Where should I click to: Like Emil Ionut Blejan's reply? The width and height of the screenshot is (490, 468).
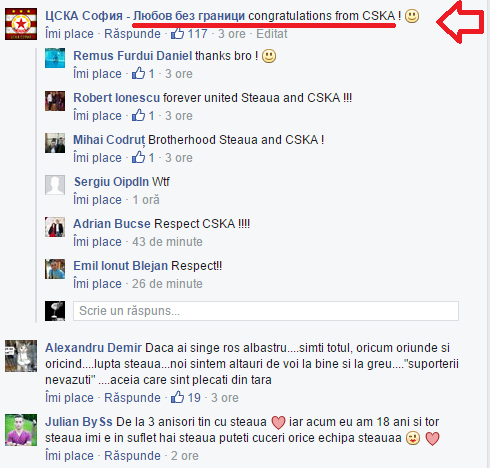coord(97,284)
